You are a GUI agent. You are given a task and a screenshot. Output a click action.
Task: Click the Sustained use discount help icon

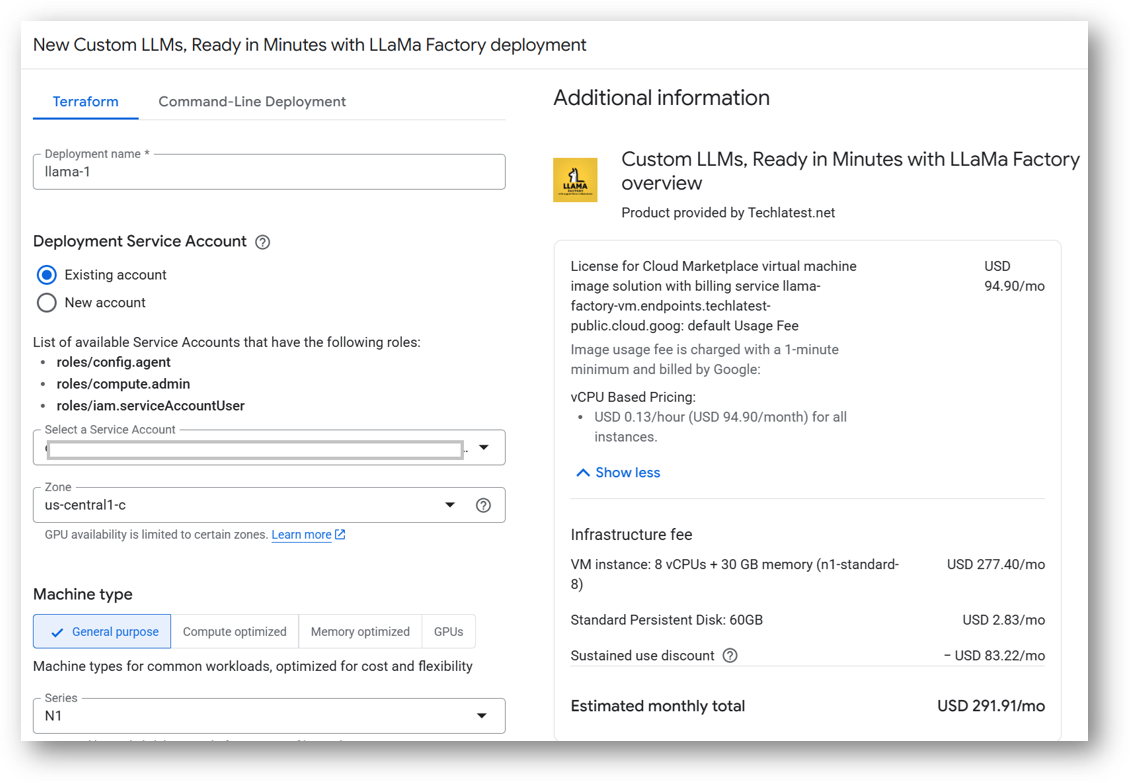click(x=730, y=656)
